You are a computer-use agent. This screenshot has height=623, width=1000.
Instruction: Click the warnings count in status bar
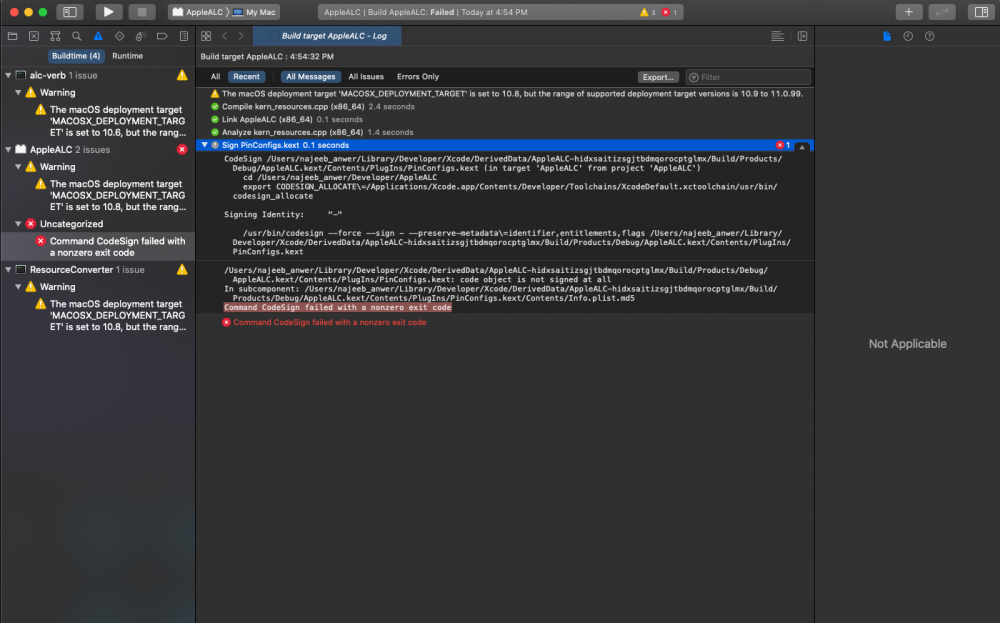pos(647,12)
